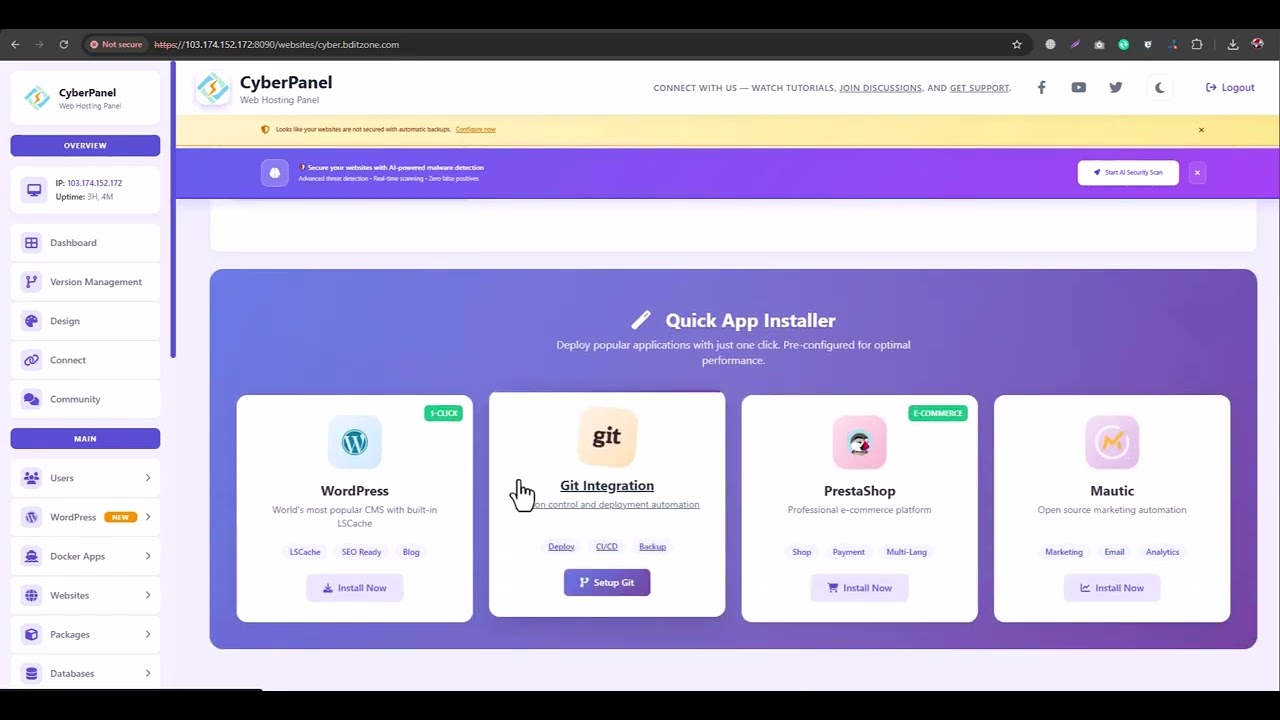
Task: Open Version Management in sidebar
Action: coord(85,282)
